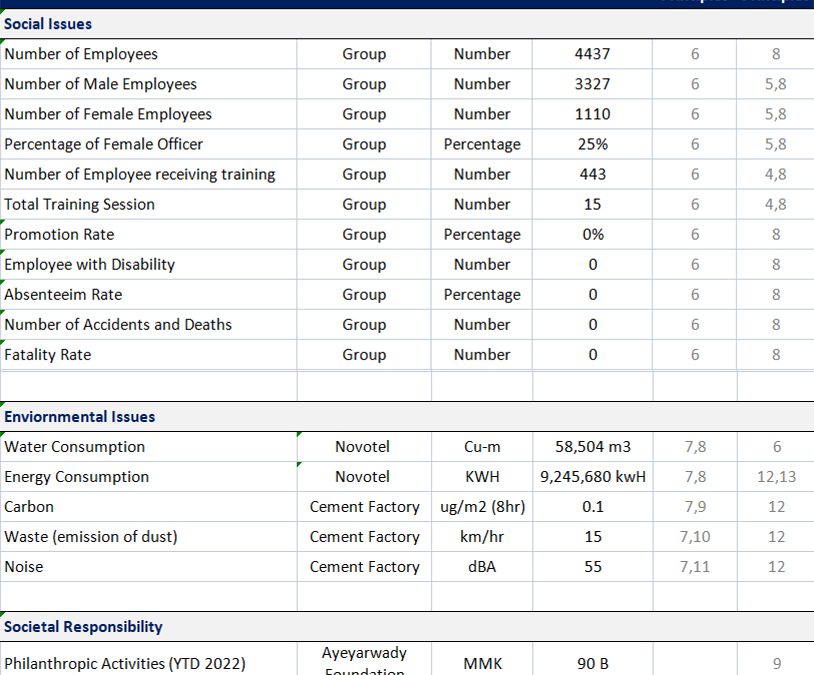Viewport: 814px width, 675px height.
Task: Click the value '58,504 m3'
Action: click(x=592, y=447)
